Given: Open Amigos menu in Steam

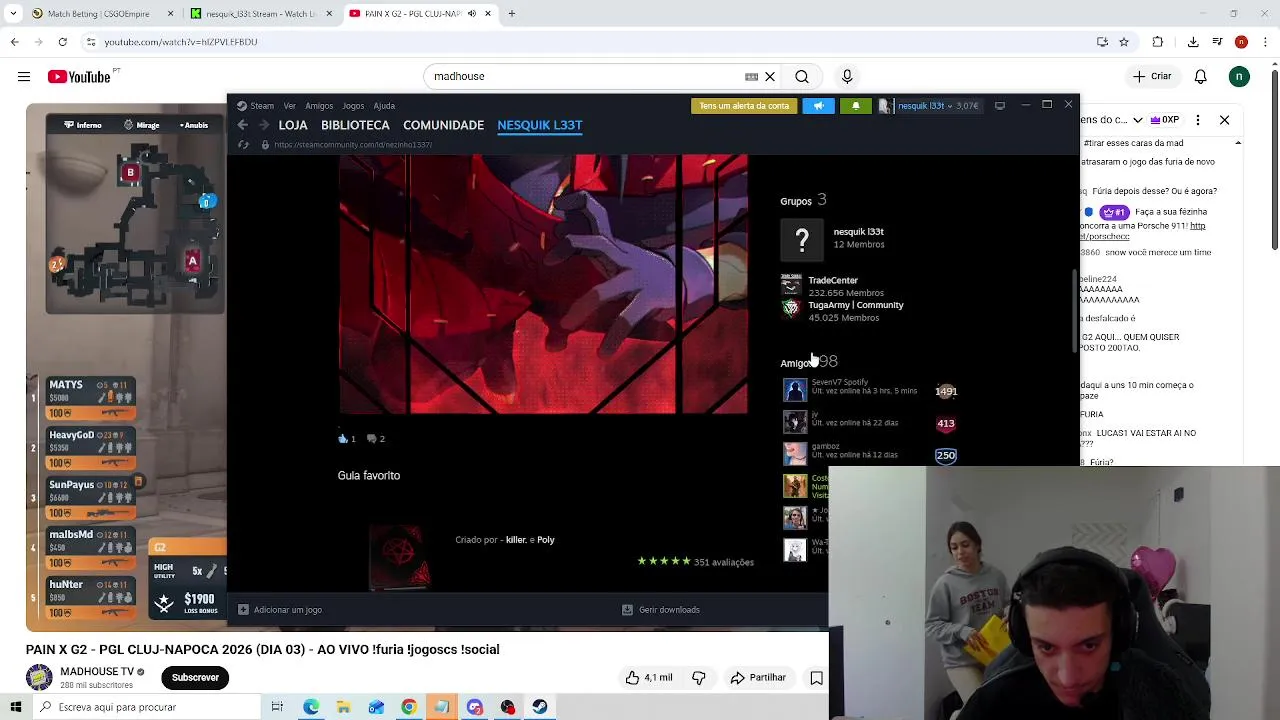Looking at the screenshot, I should 319,105.
